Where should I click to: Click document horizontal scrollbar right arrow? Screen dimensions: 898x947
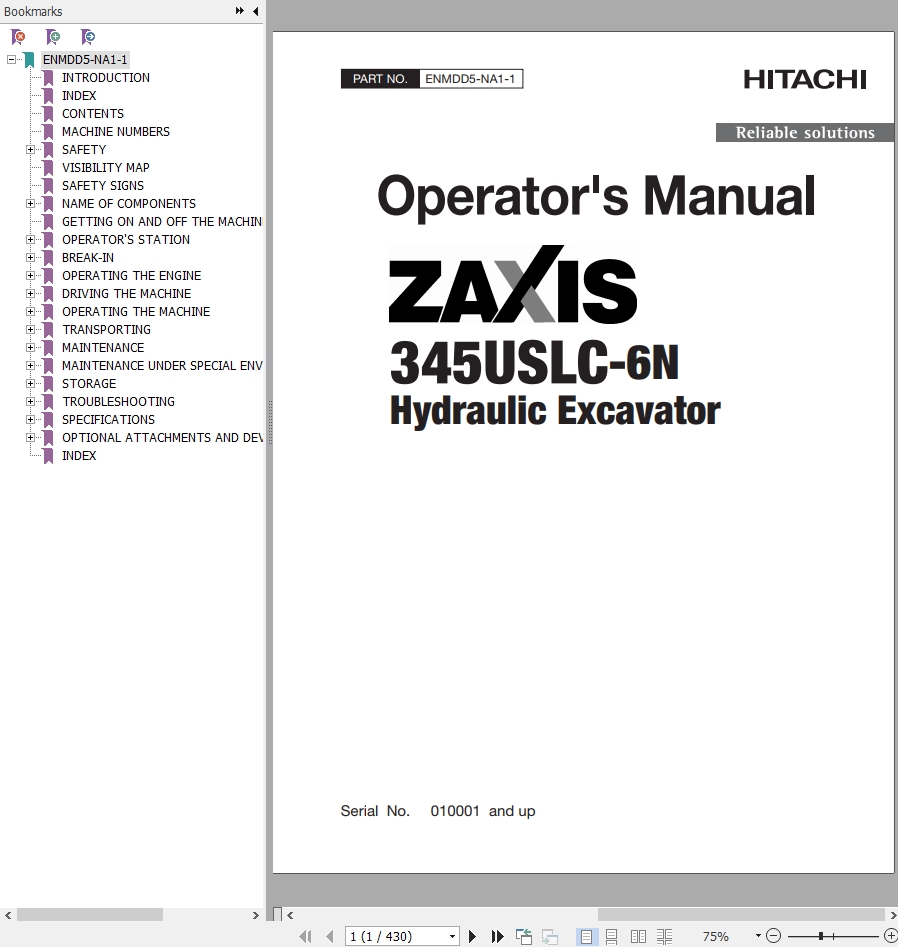[893, 915]
